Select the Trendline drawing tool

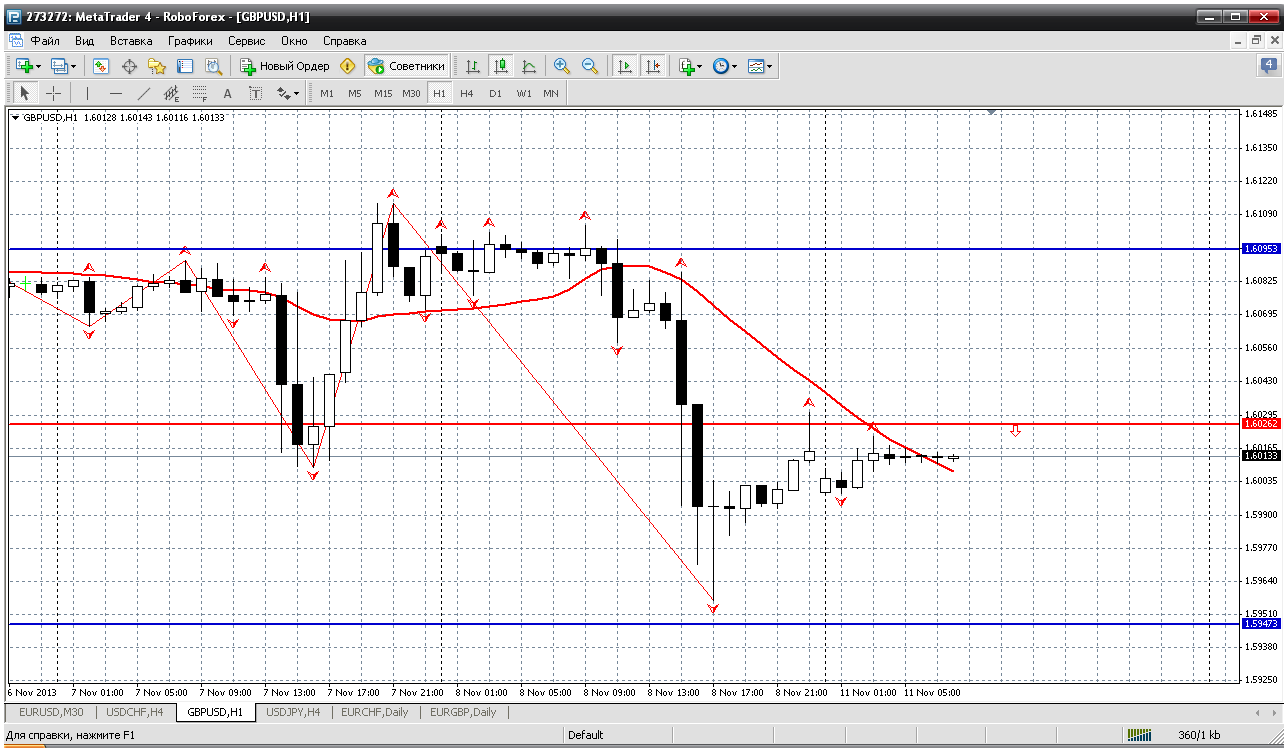click(x=143, y=93)
